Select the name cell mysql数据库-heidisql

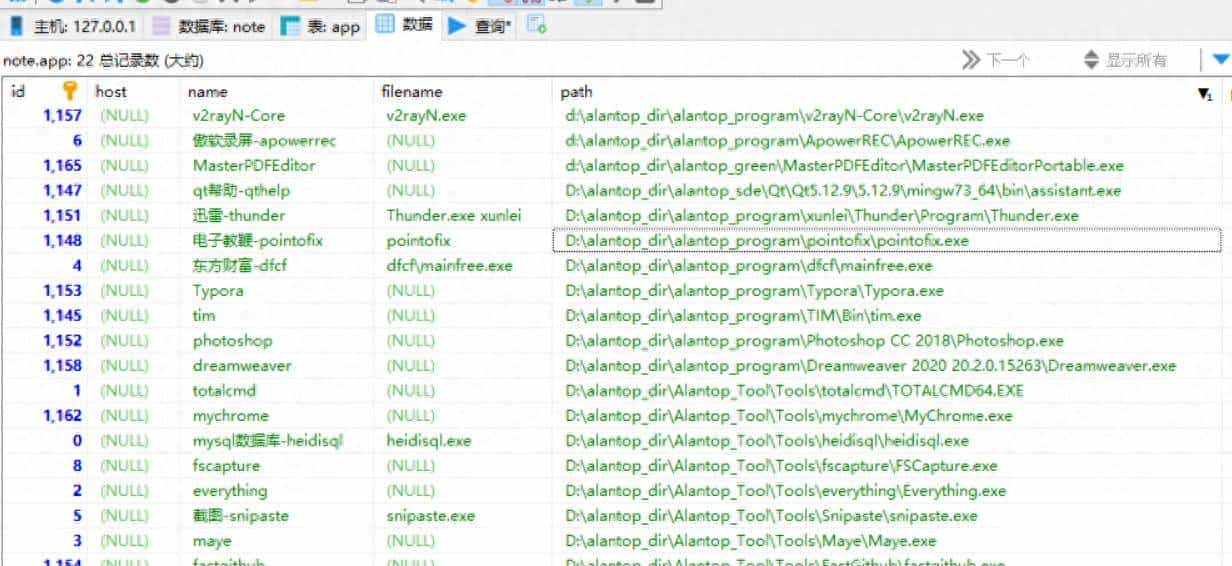pos(268,441)
